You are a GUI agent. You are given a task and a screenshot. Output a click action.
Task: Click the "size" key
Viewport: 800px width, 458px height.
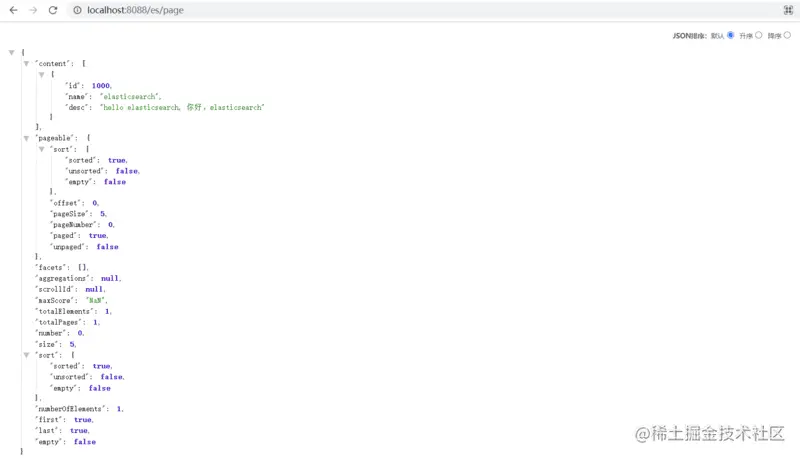click(48, 344)
